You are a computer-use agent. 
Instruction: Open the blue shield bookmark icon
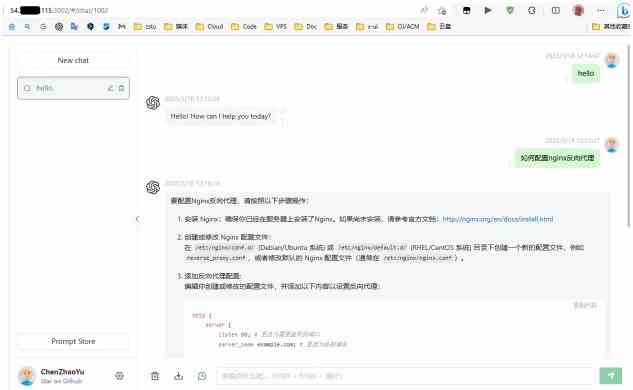click(106, 27)
